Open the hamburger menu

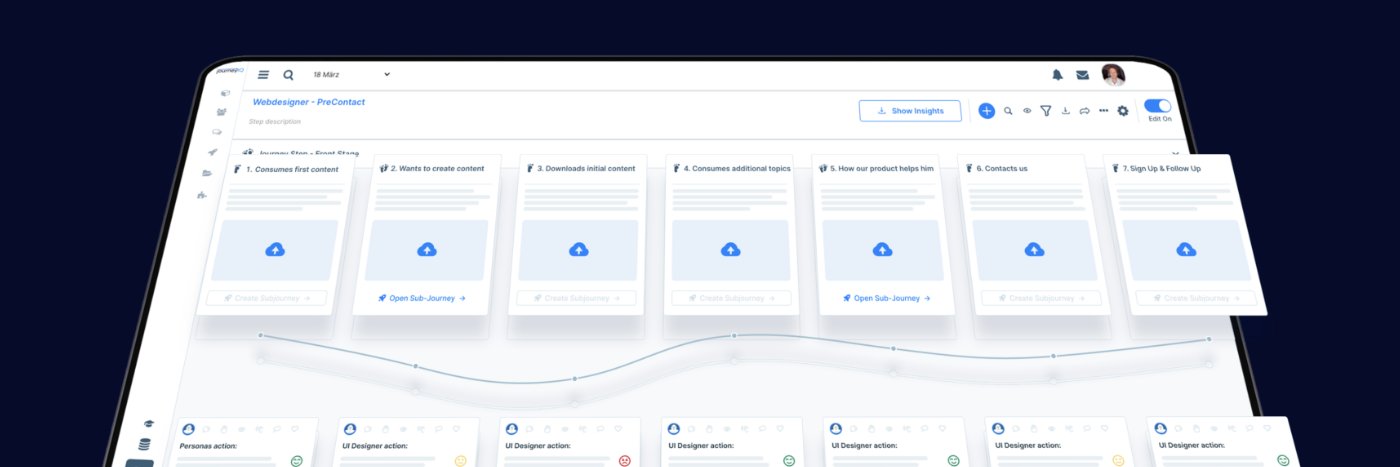(263, 75)
